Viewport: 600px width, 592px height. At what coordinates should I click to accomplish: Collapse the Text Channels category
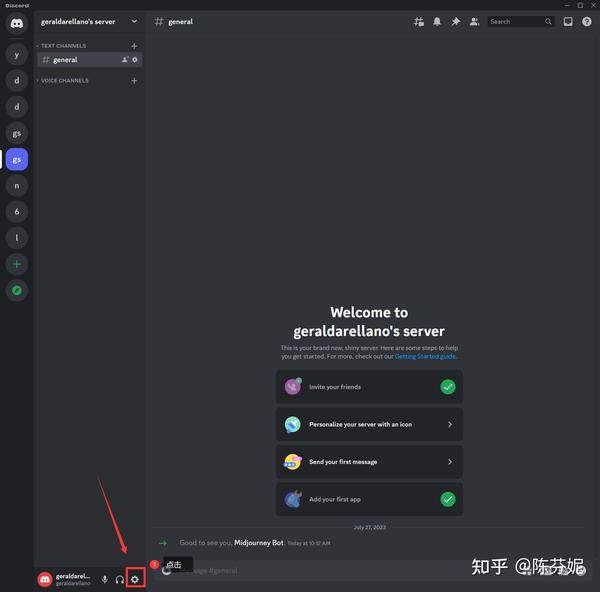61,46
